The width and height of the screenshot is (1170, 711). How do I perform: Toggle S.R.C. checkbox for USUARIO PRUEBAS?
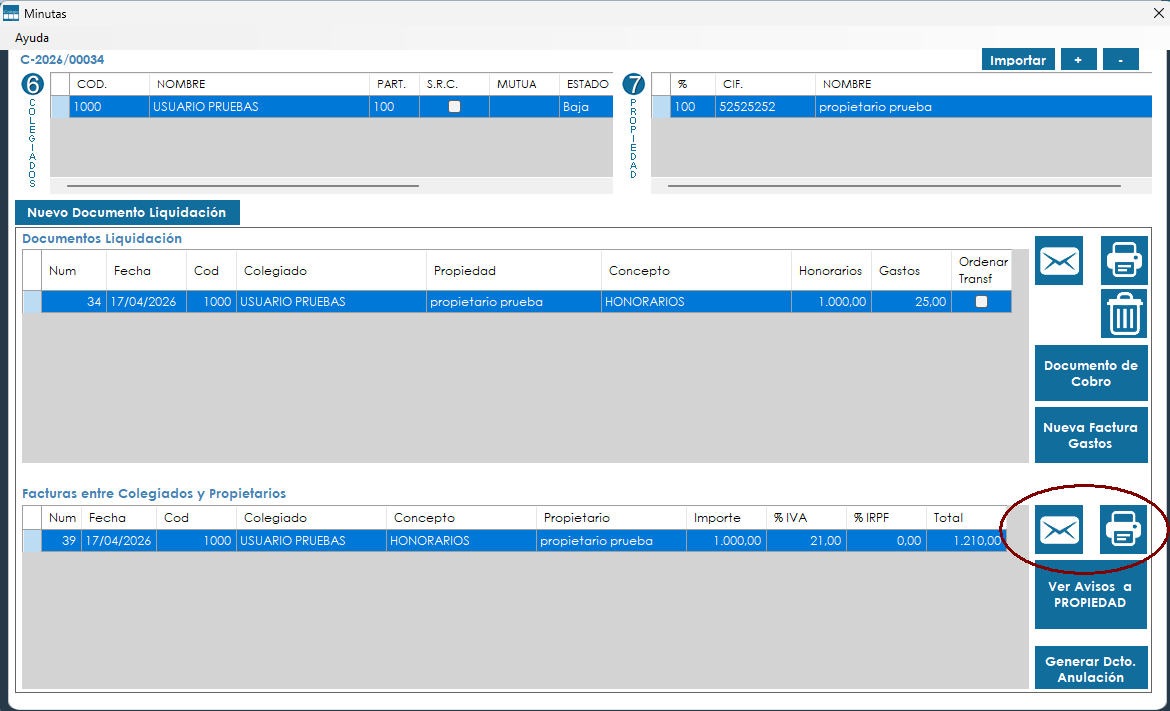tap(454, 106)
